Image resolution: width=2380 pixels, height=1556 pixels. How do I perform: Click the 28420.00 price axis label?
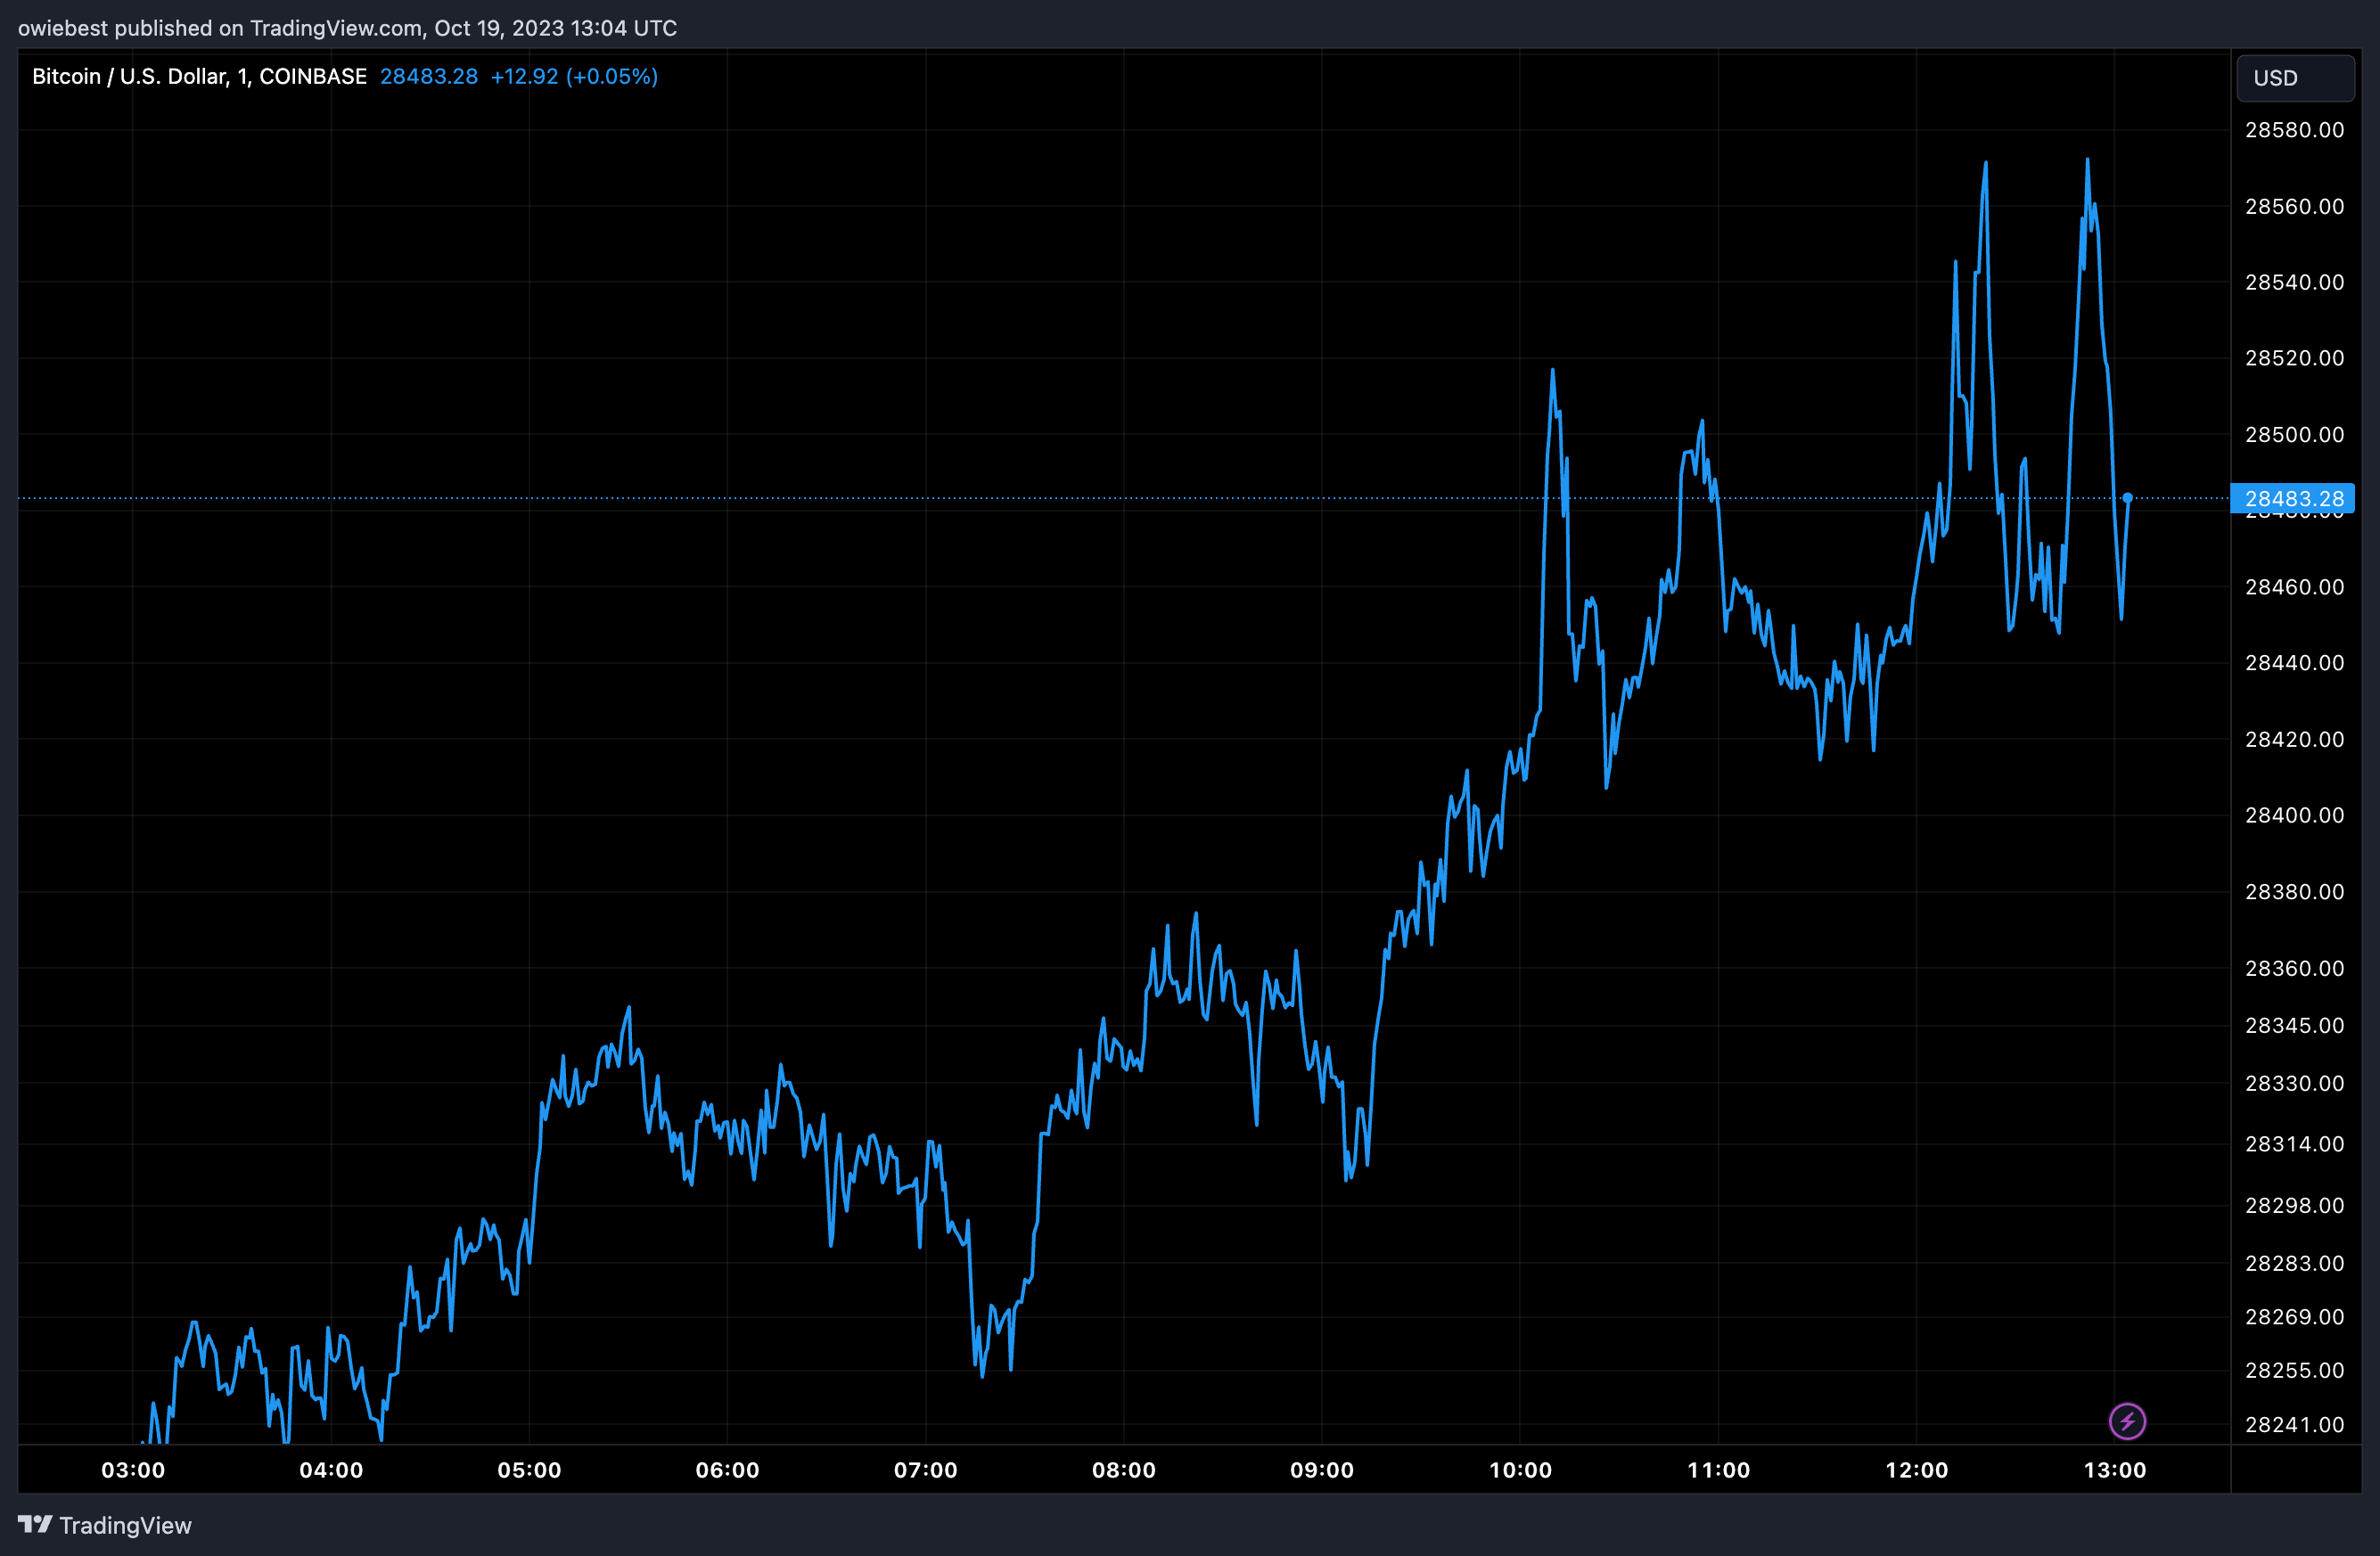coord(2294,739)
